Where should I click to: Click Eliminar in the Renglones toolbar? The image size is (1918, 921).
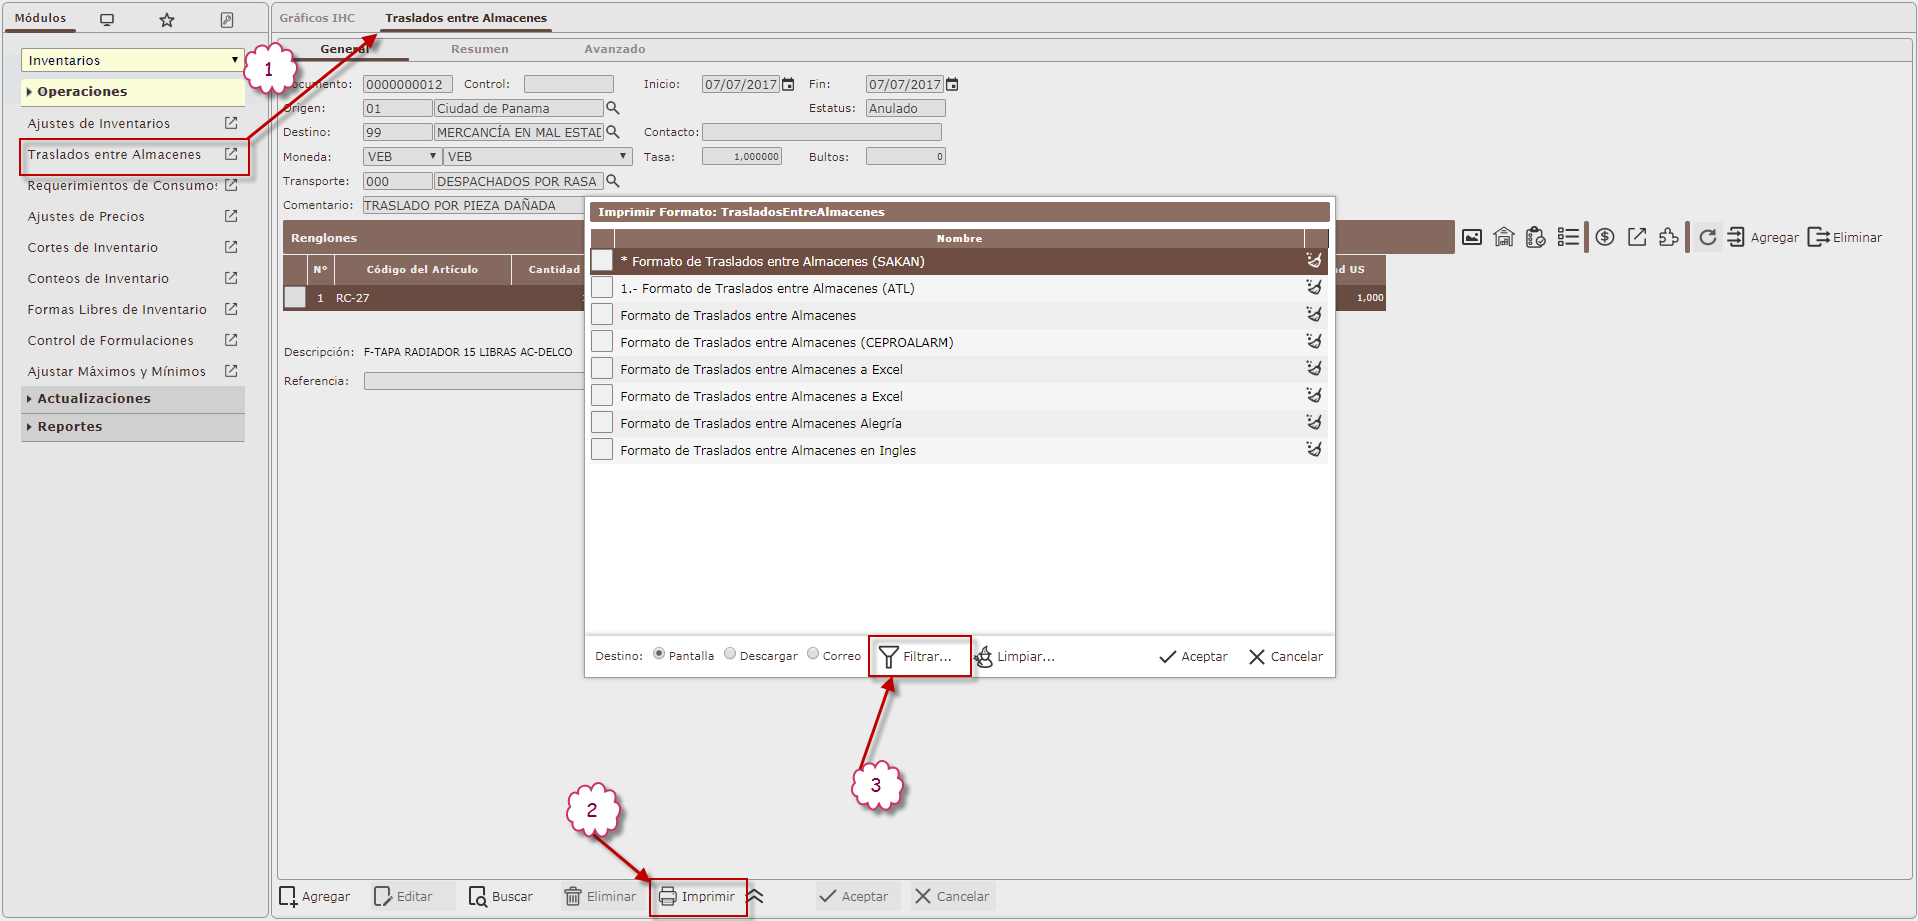[x=1845, y=237]
